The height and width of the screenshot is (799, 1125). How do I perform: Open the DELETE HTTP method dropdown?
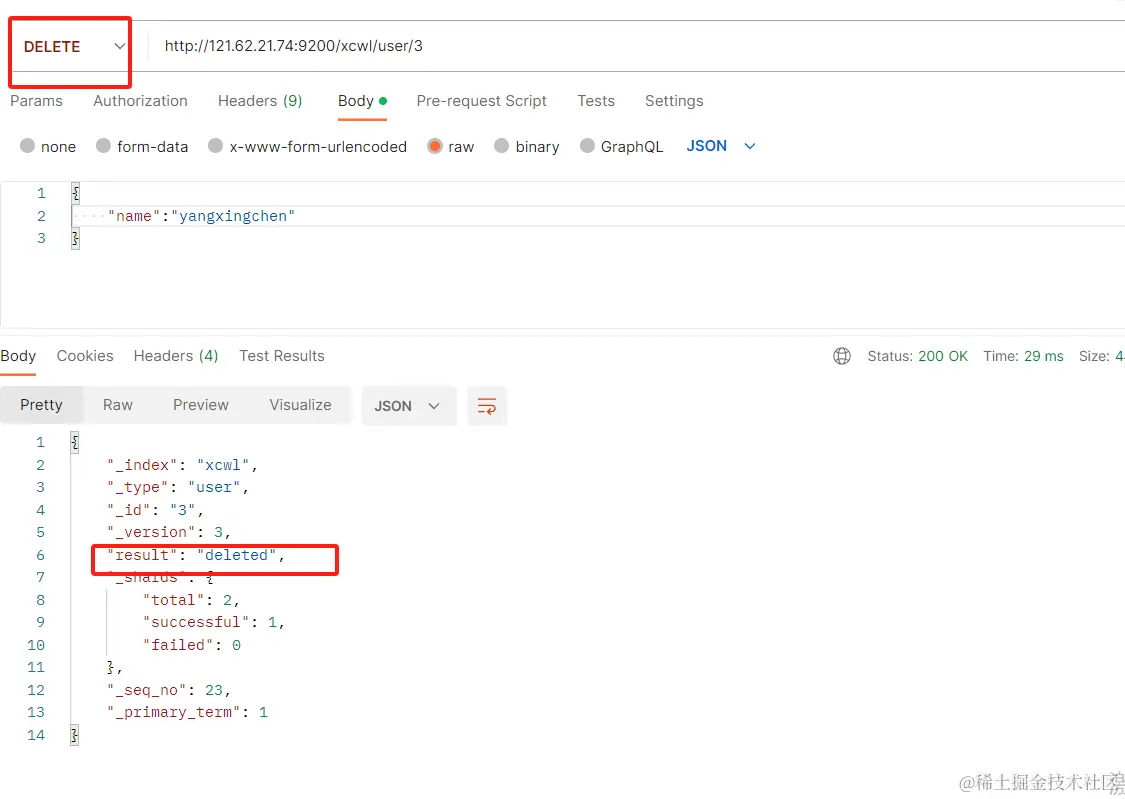pos(74,47)
